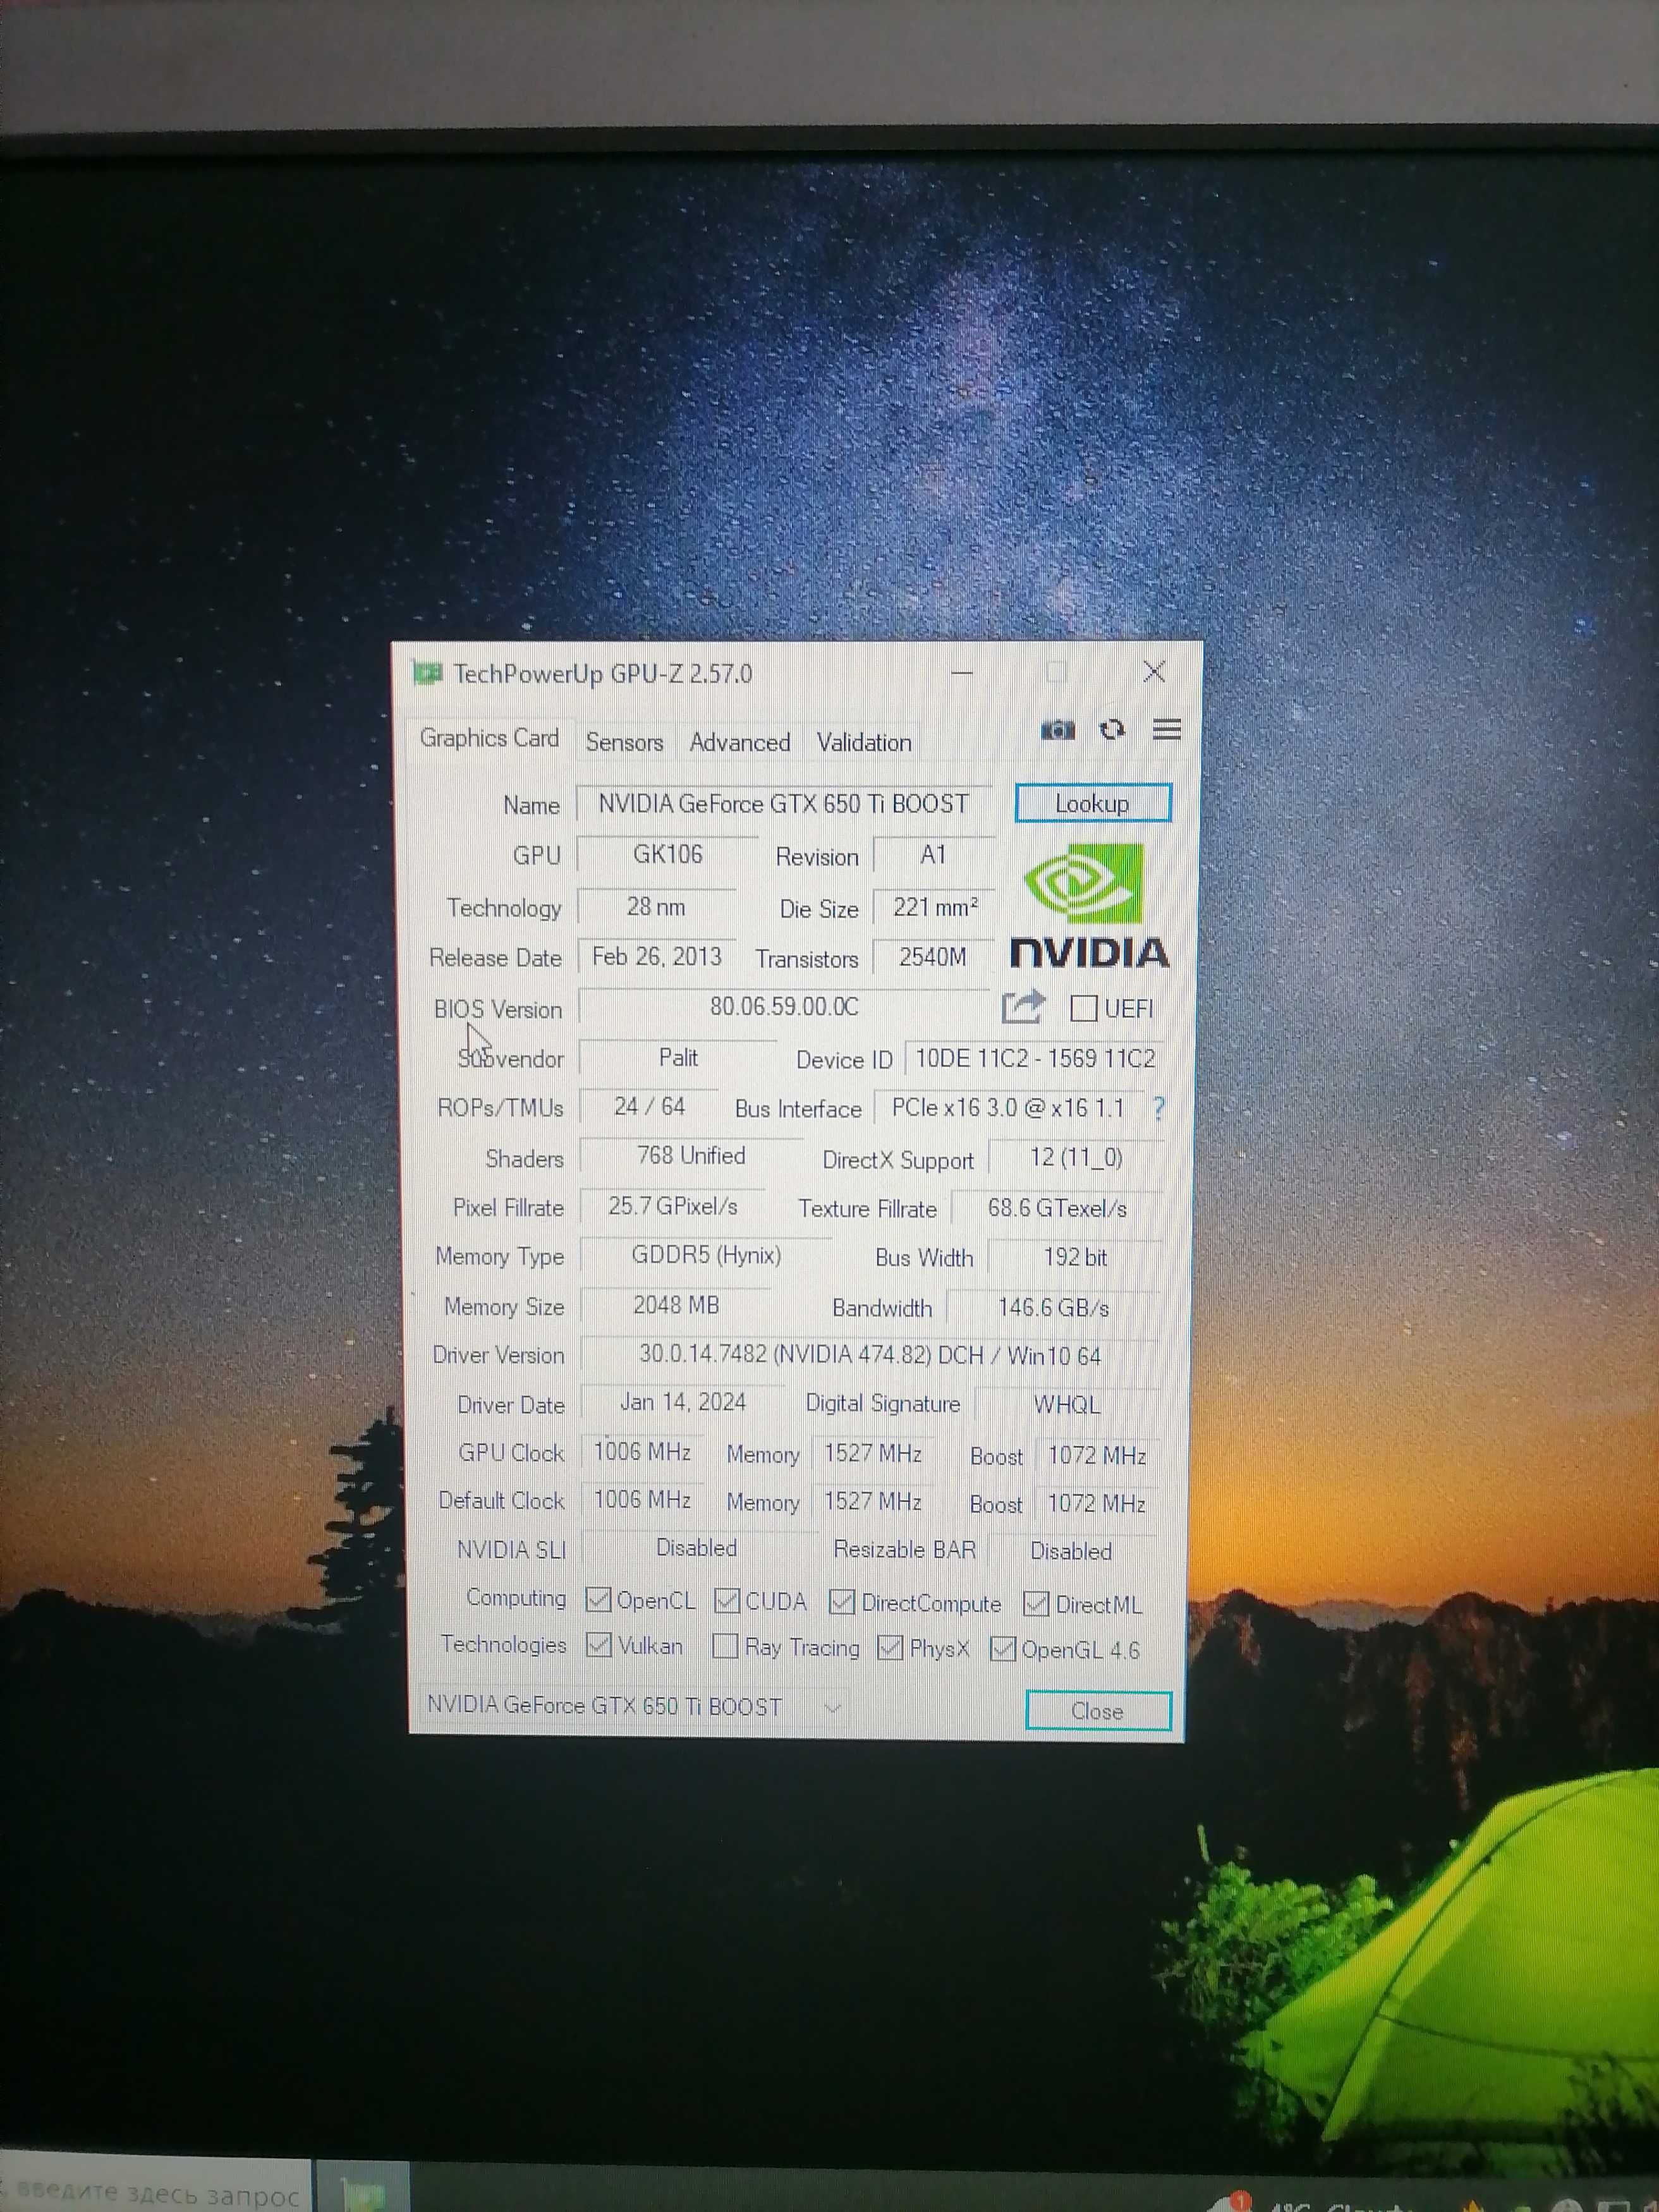The width and height of the screenshot is (1659, 2212).
Task: Toggle the OpenCL checkbox
Action: tap(598, 1600)
